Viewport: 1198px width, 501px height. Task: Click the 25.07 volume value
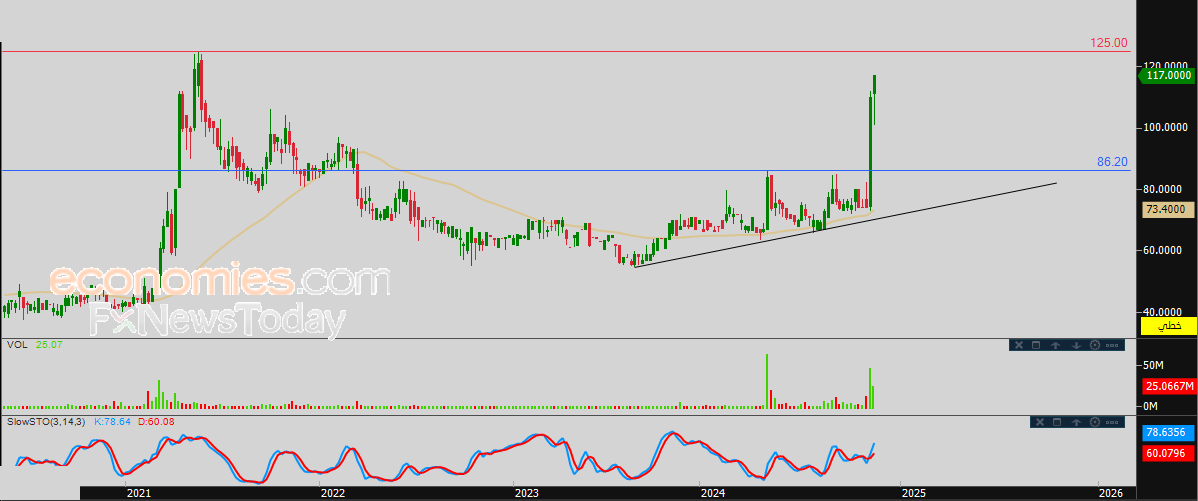point(47,345)
